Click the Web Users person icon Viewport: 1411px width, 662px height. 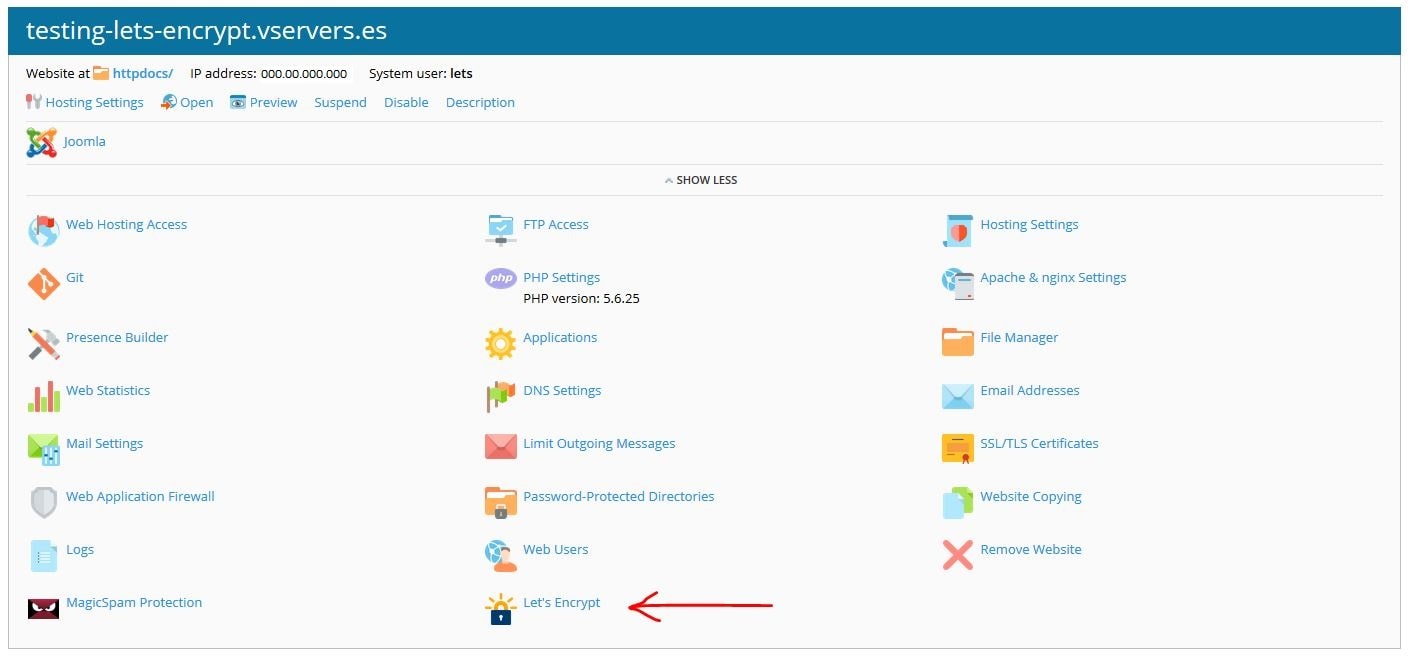pyautogui.click(x=500, y=555)
